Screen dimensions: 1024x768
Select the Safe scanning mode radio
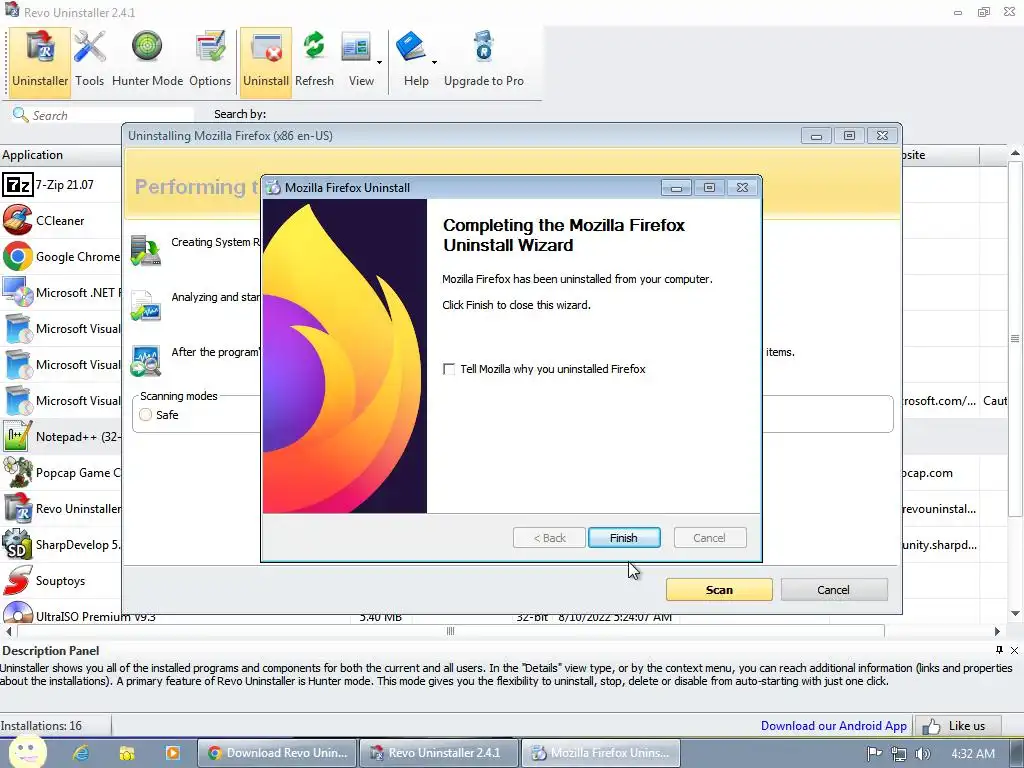click(x=146, y=415)
